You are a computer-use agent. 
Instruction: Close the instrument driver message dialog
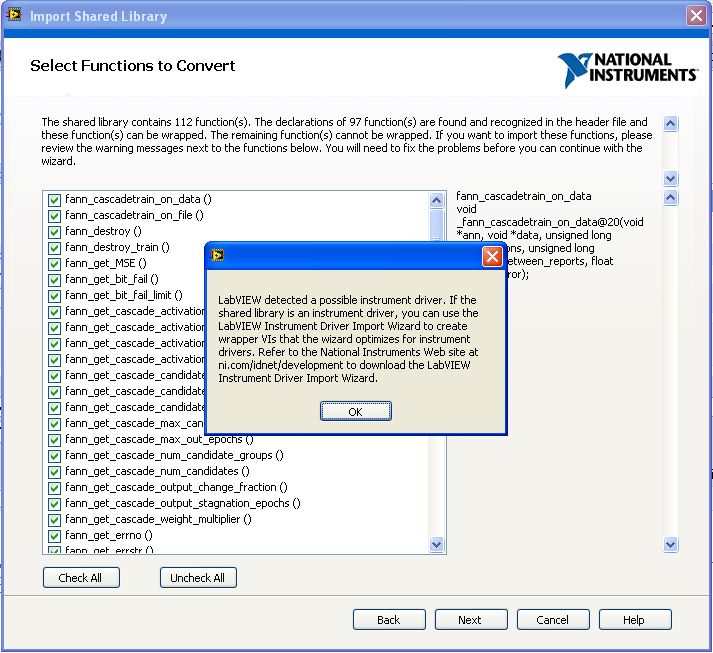point(492,256)
